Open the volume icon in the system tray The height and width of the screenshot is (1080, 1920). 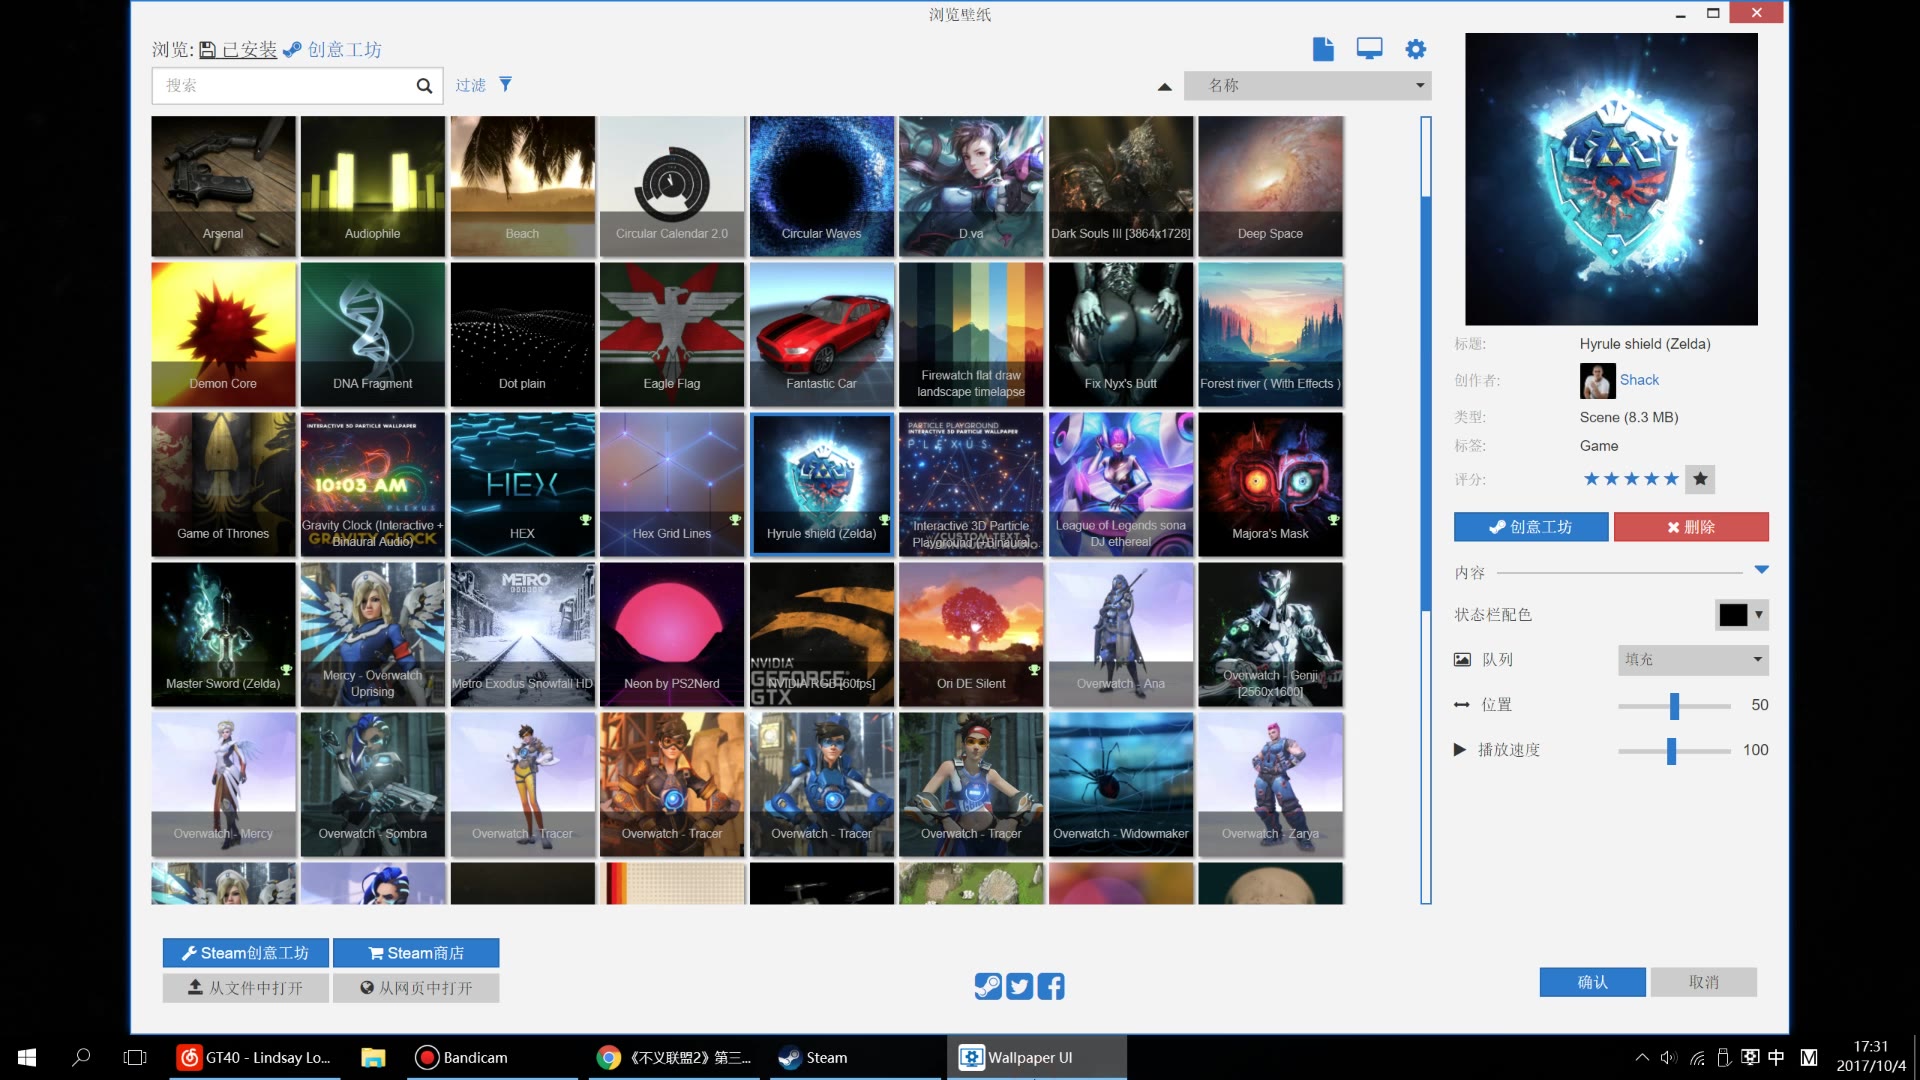[1668, 1057]
